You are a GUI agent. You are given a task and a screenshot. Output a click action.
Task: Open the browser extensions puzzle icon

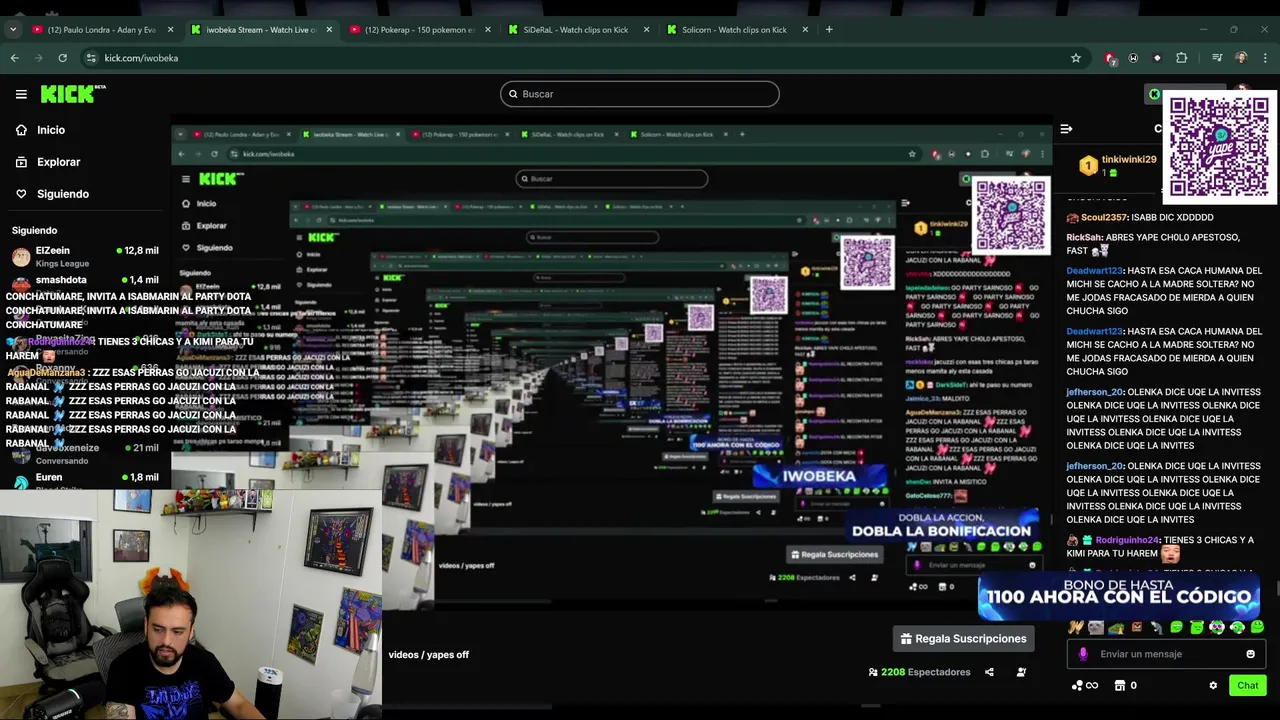click(1181, 58)
